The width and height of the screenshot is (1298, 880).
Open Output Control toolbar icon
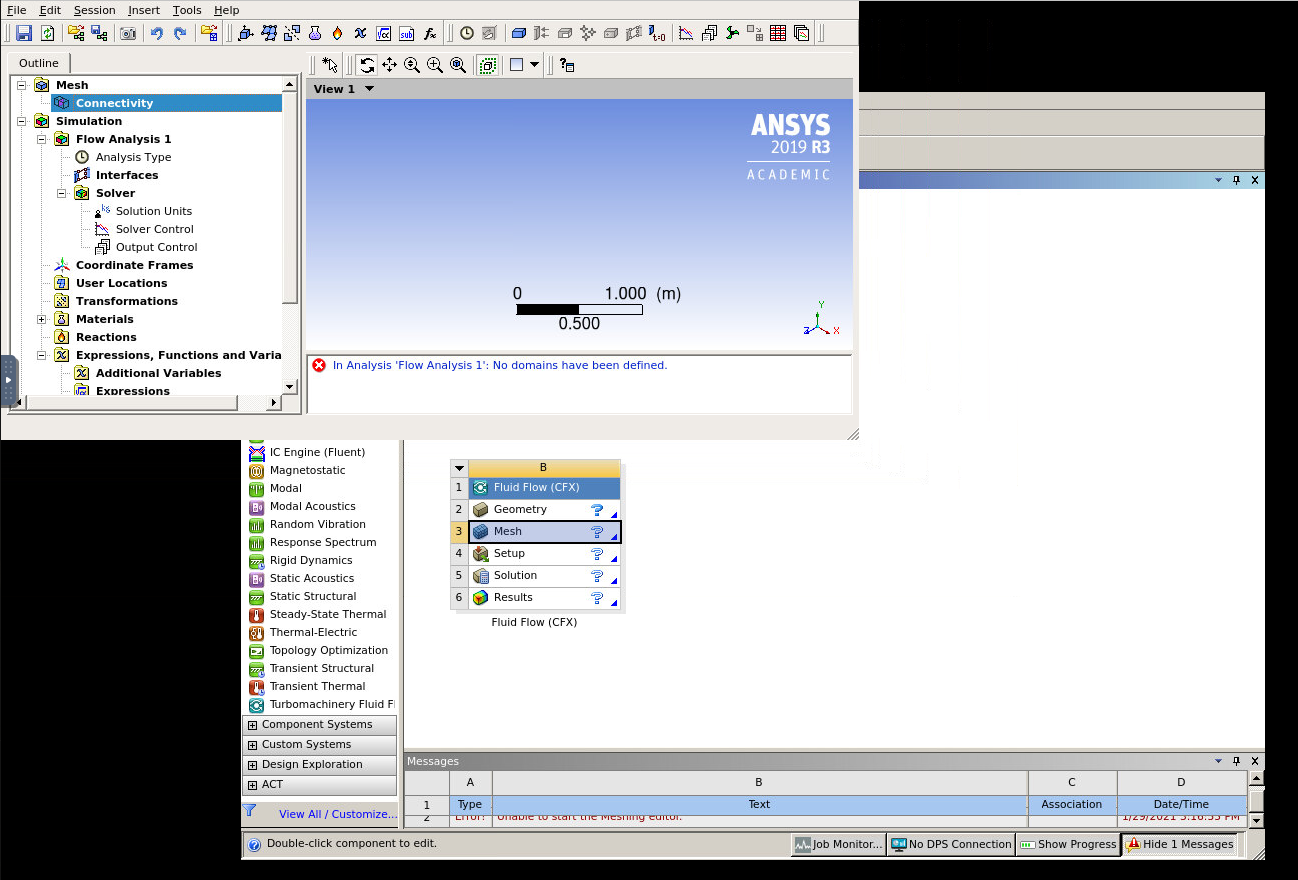709,33
